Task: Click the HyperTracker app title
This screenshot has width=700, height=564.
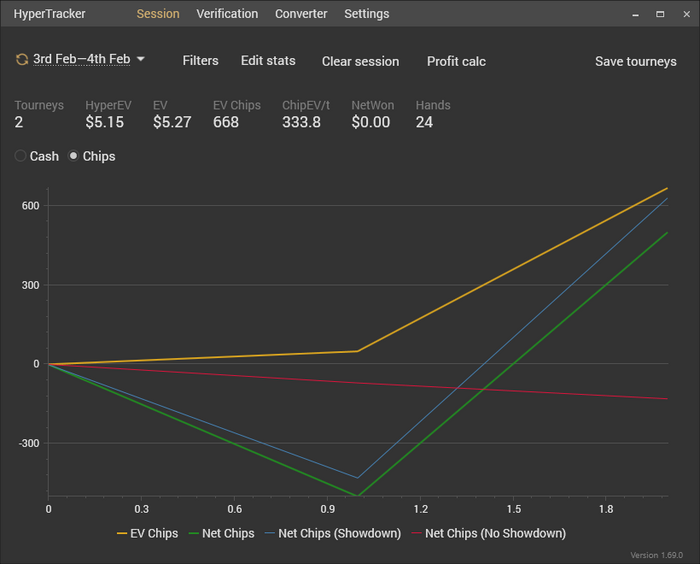Action: pyautogui.click(x=50, y=14)
